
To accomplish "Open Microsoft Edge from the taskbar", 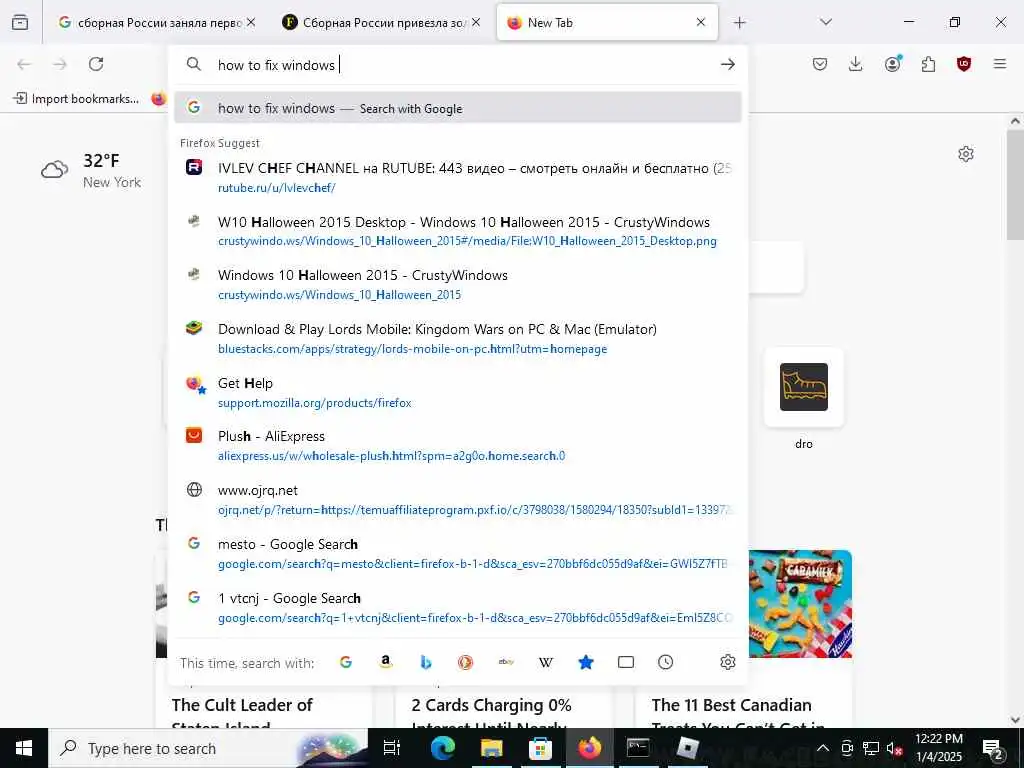I will (x=443, y=748).
